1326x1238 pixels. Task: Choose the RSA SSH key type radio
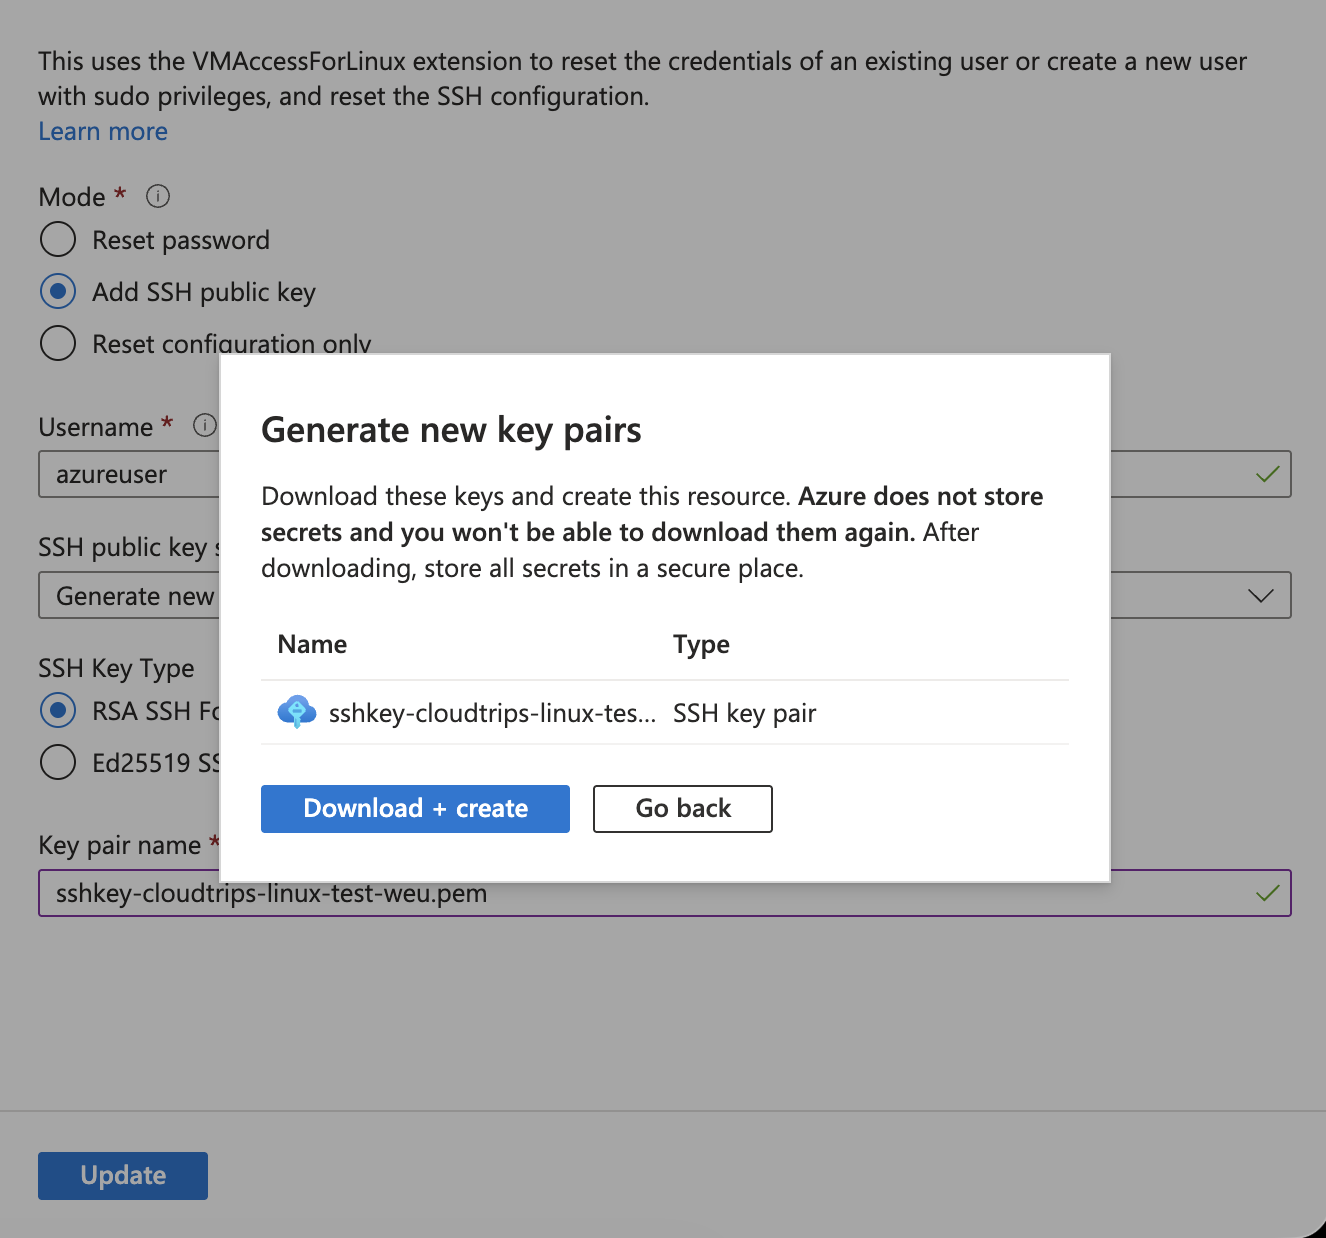[58, 711]
